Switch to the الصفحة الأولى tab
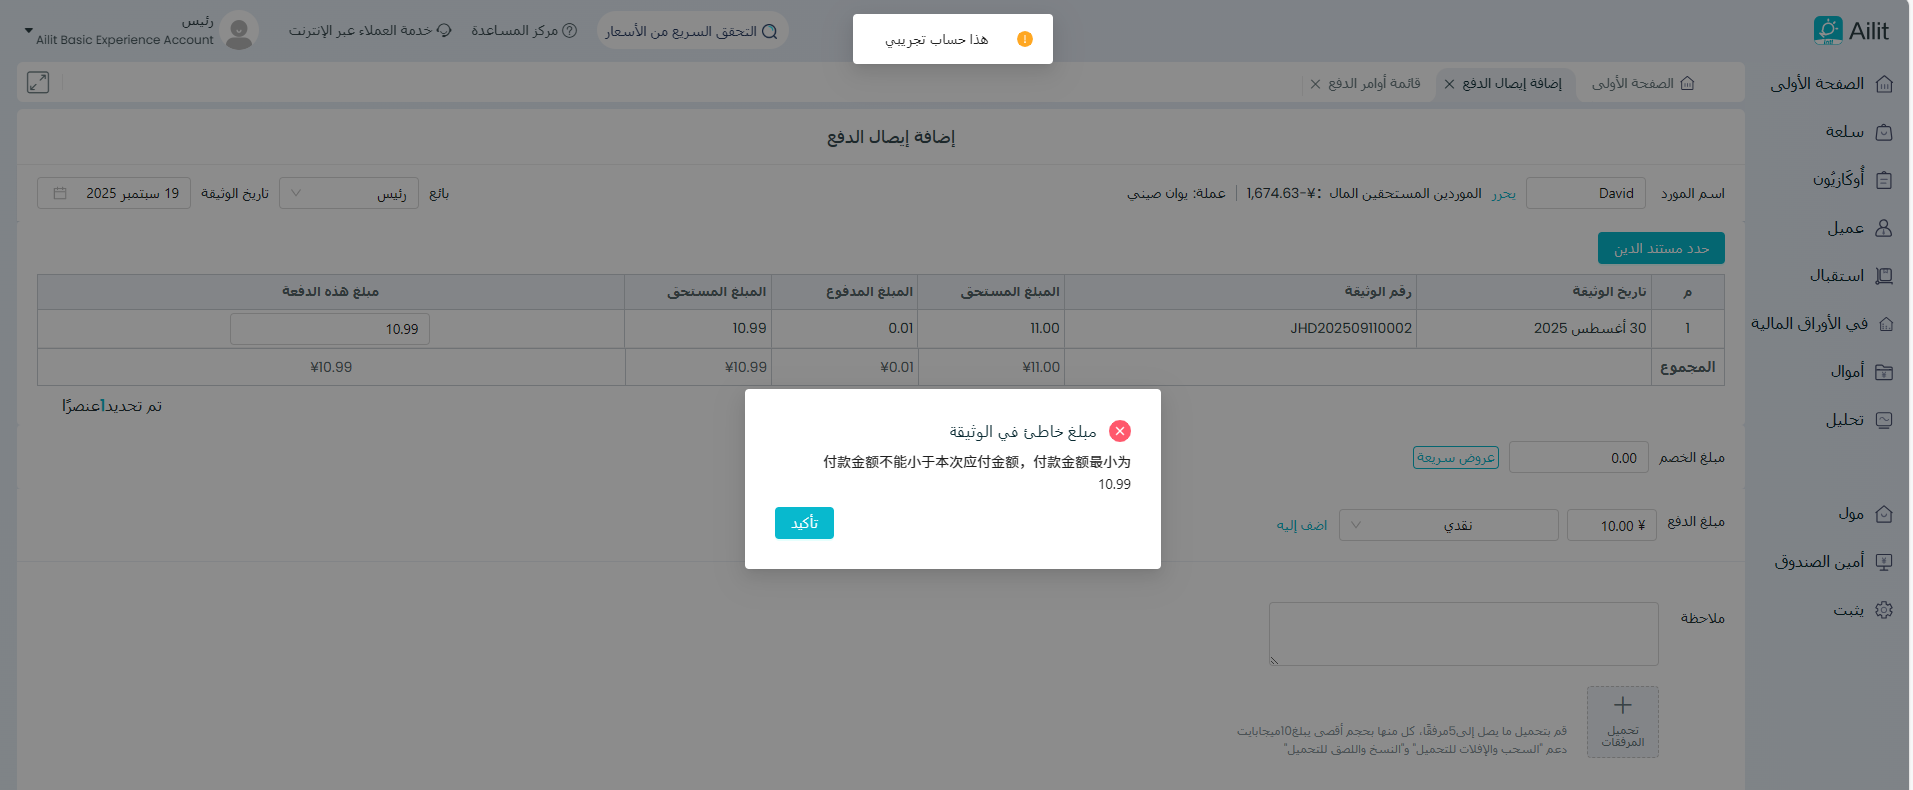The image size is (1913, 790). [1642, 84]
